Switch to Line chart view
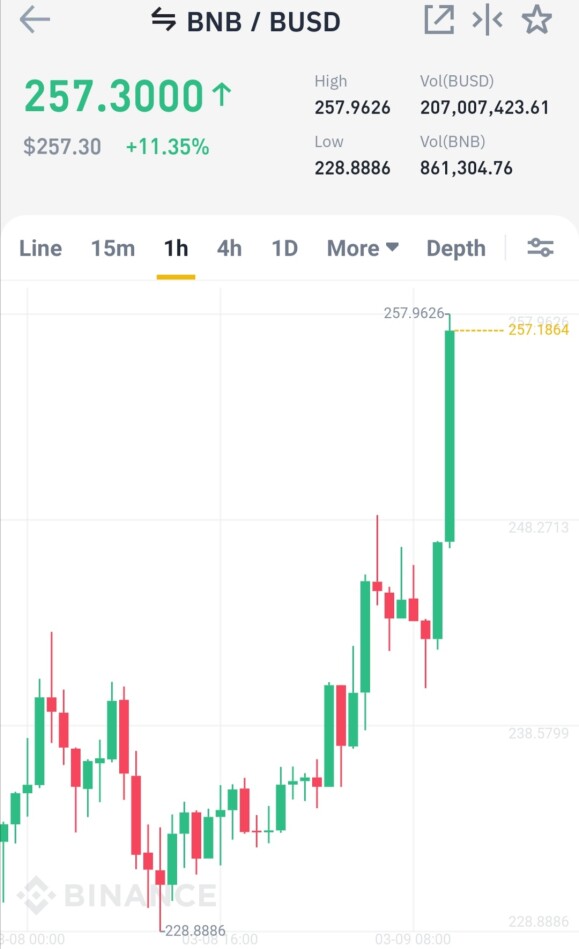 pyautogui.click(x=41, y=248)
